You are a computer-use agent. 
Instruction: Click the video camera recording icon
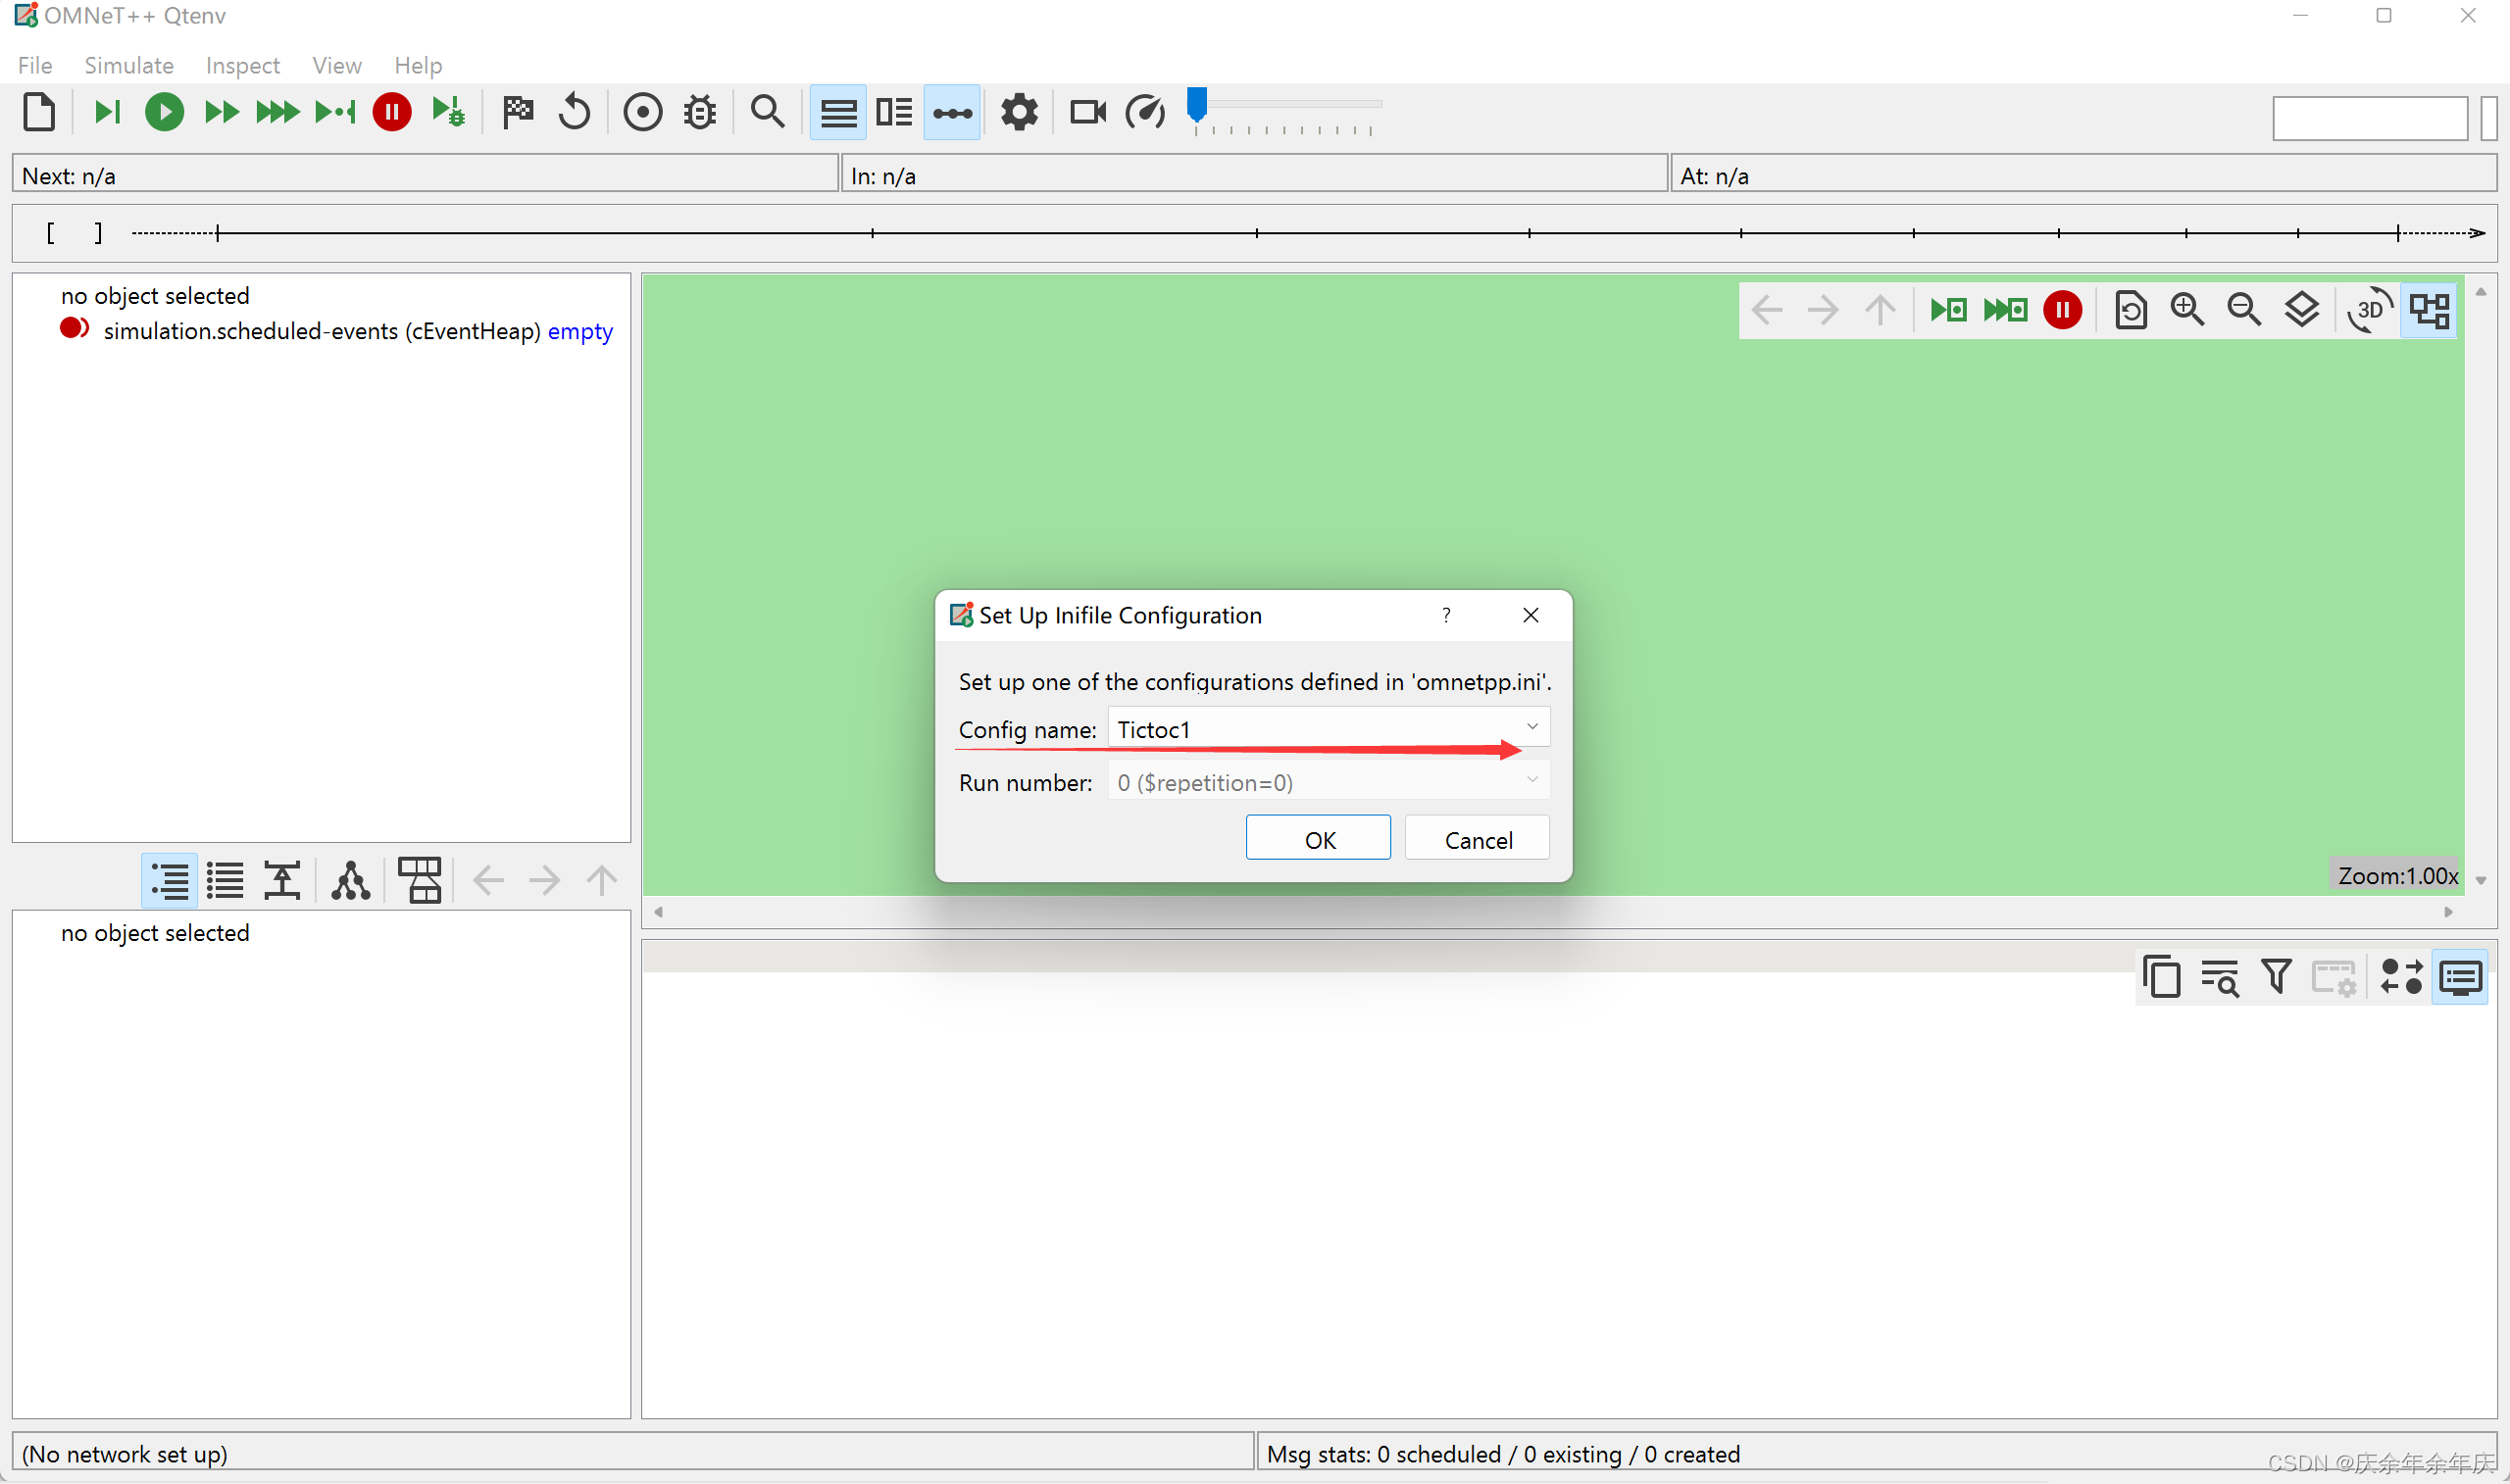coord(1087,112)
